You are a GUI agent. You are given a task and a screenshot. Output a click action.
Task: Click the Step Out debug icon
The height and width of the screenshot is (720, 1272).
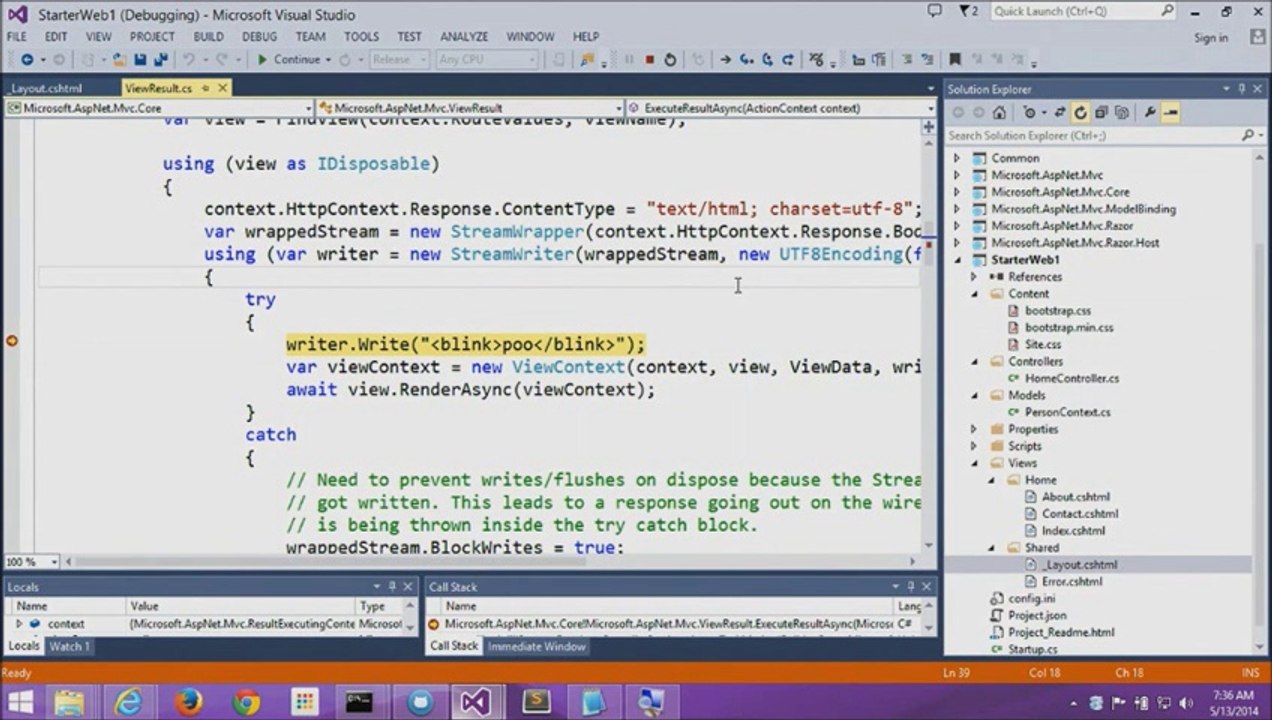point(788,59)
